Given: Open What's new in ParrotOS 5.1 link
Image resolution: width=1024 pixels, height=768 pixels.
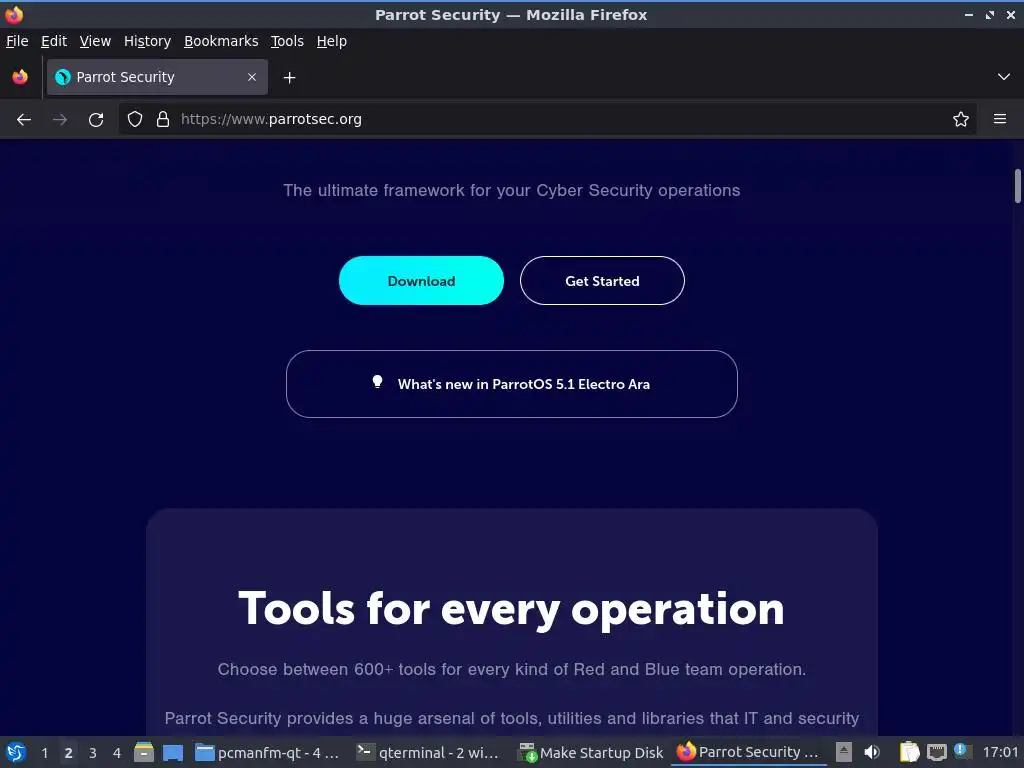Looking at the screenshot, I should (511, 384).
